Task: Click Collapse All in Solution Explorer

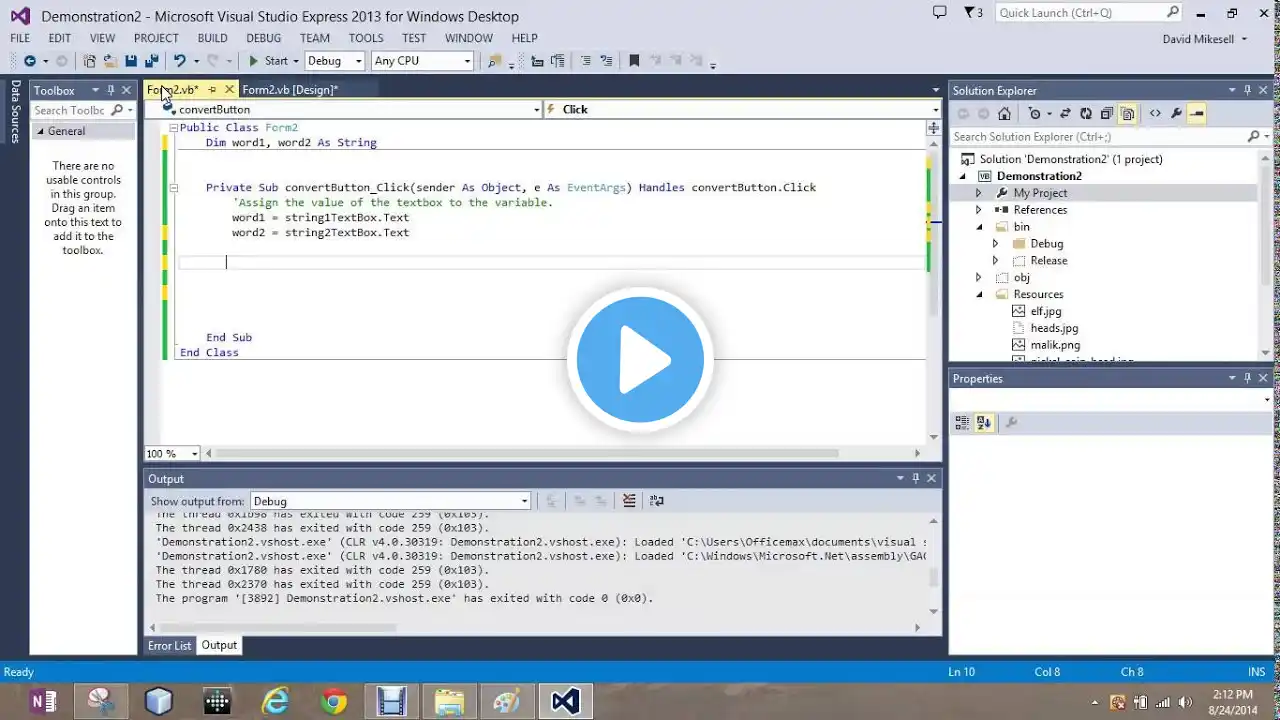Action: tap(1106, 114)
